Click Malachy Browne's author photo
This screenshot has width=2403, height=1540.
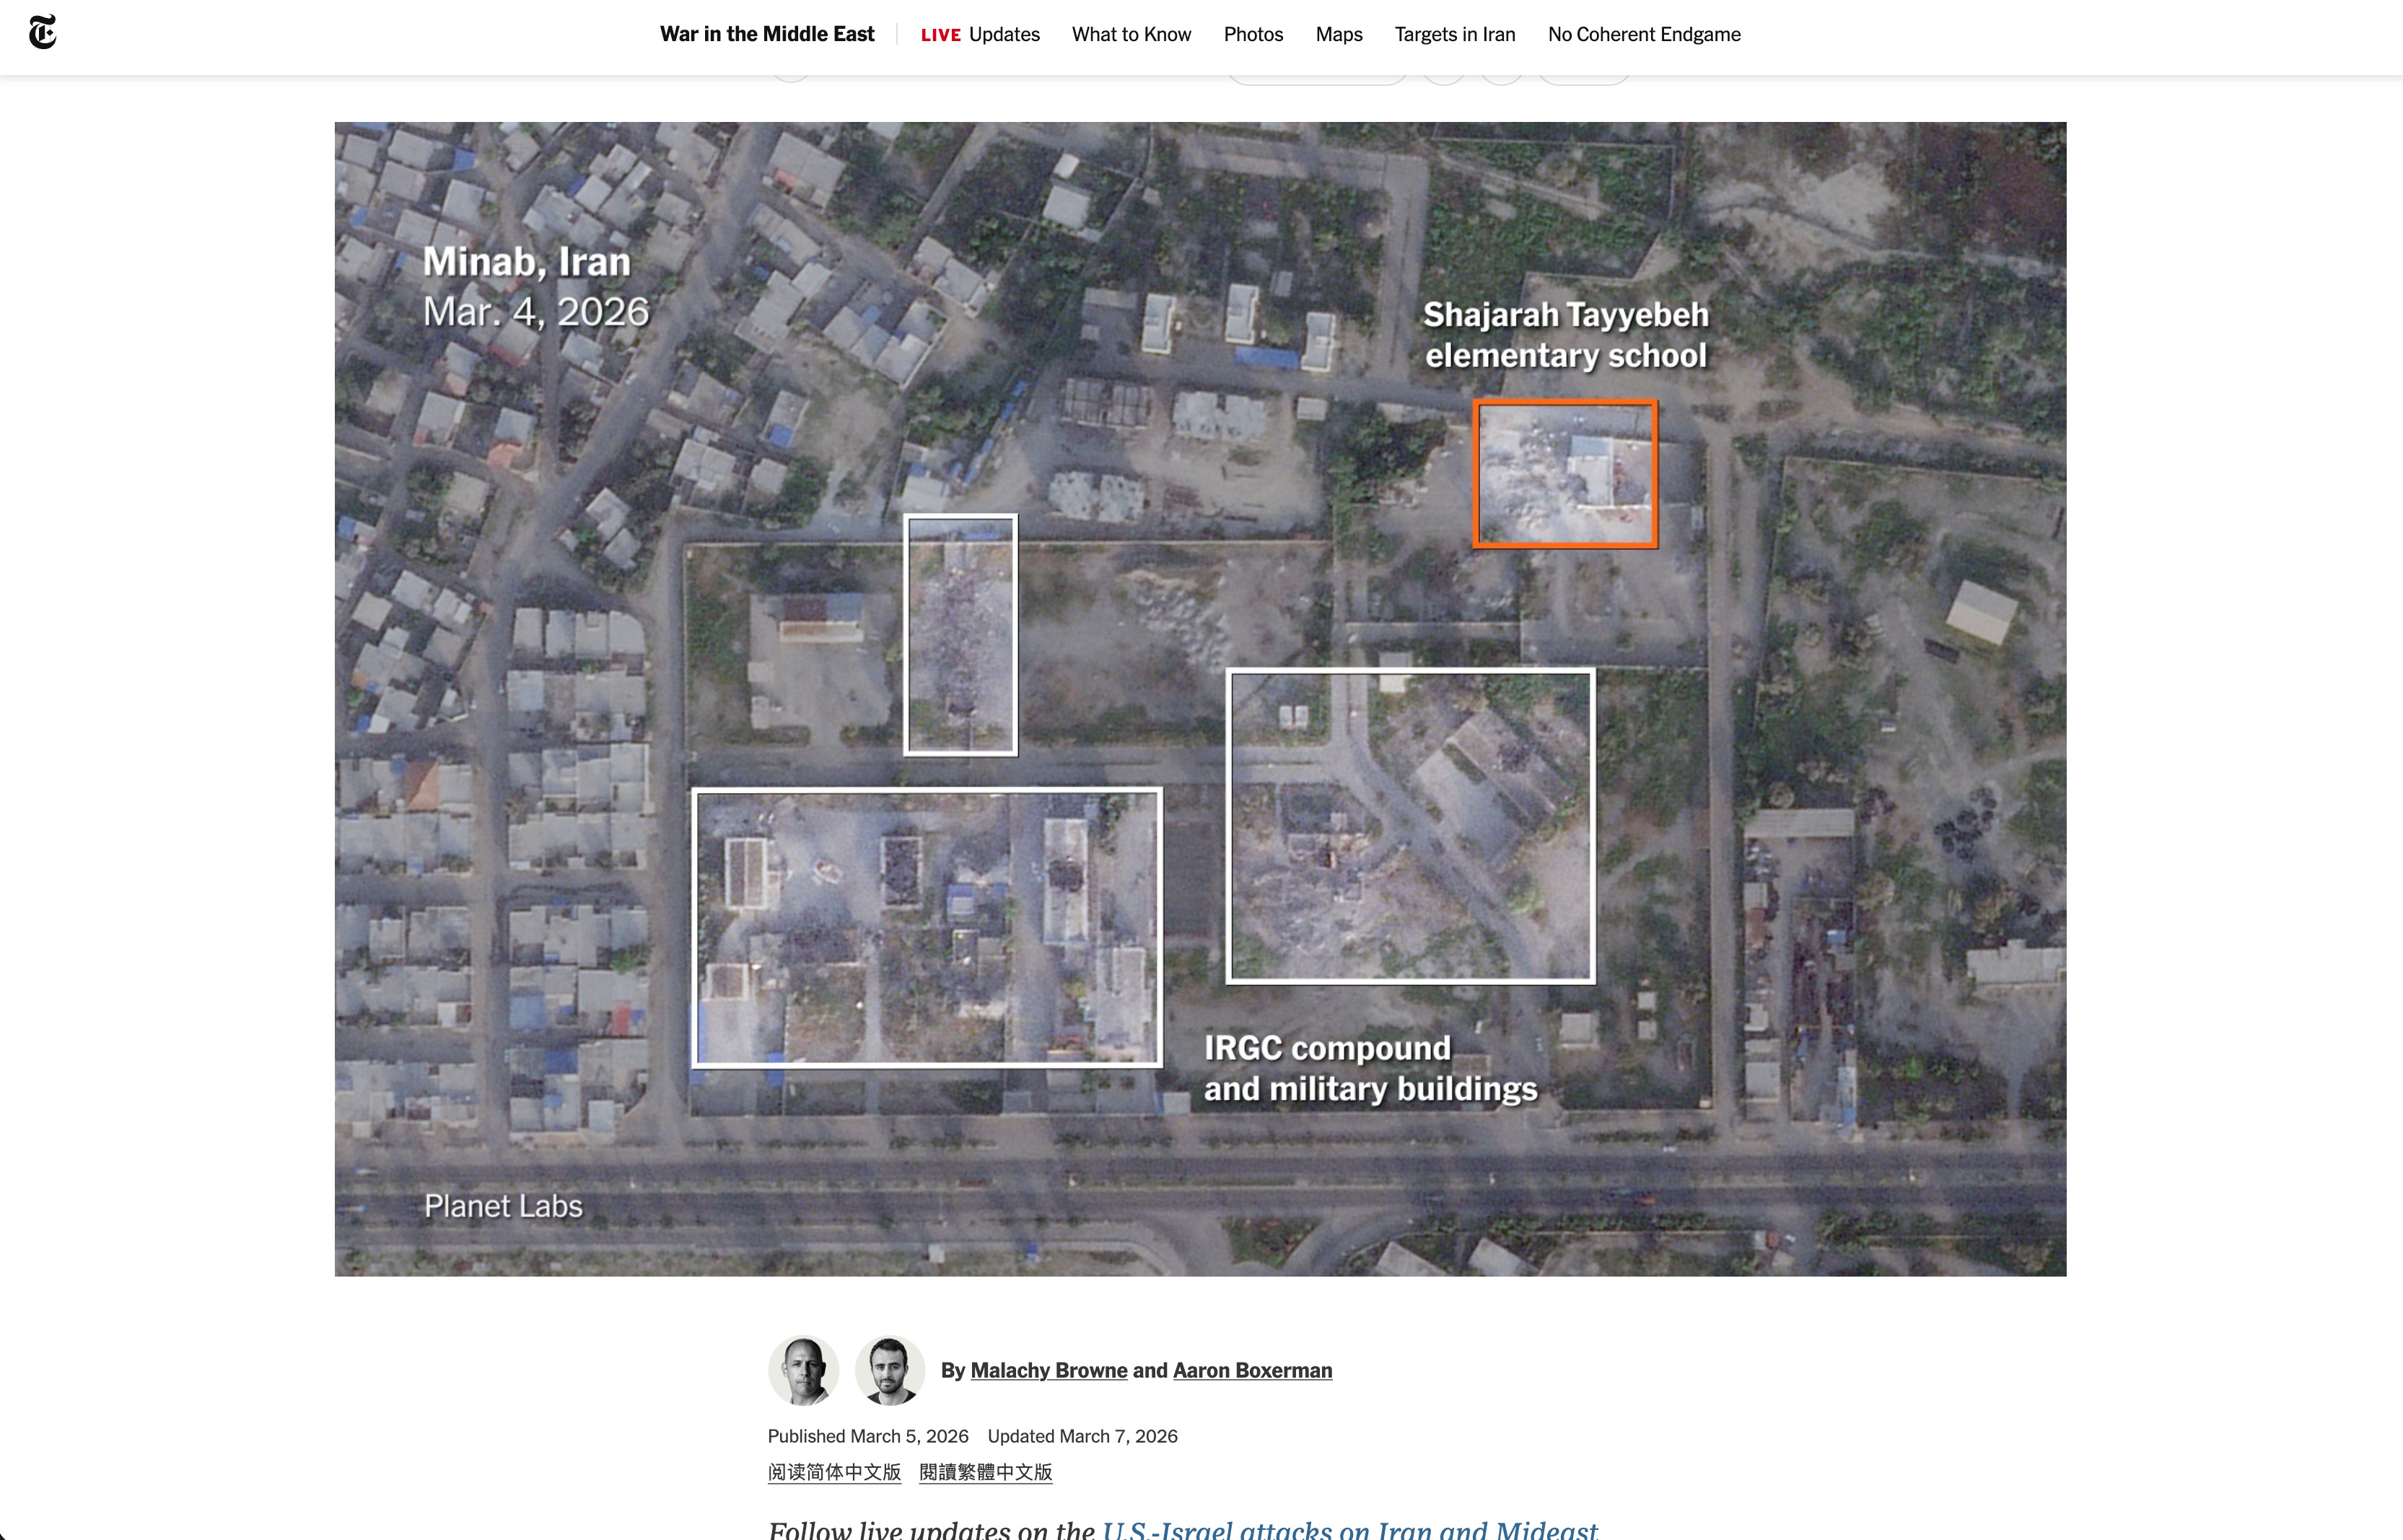pos(803,1370)
